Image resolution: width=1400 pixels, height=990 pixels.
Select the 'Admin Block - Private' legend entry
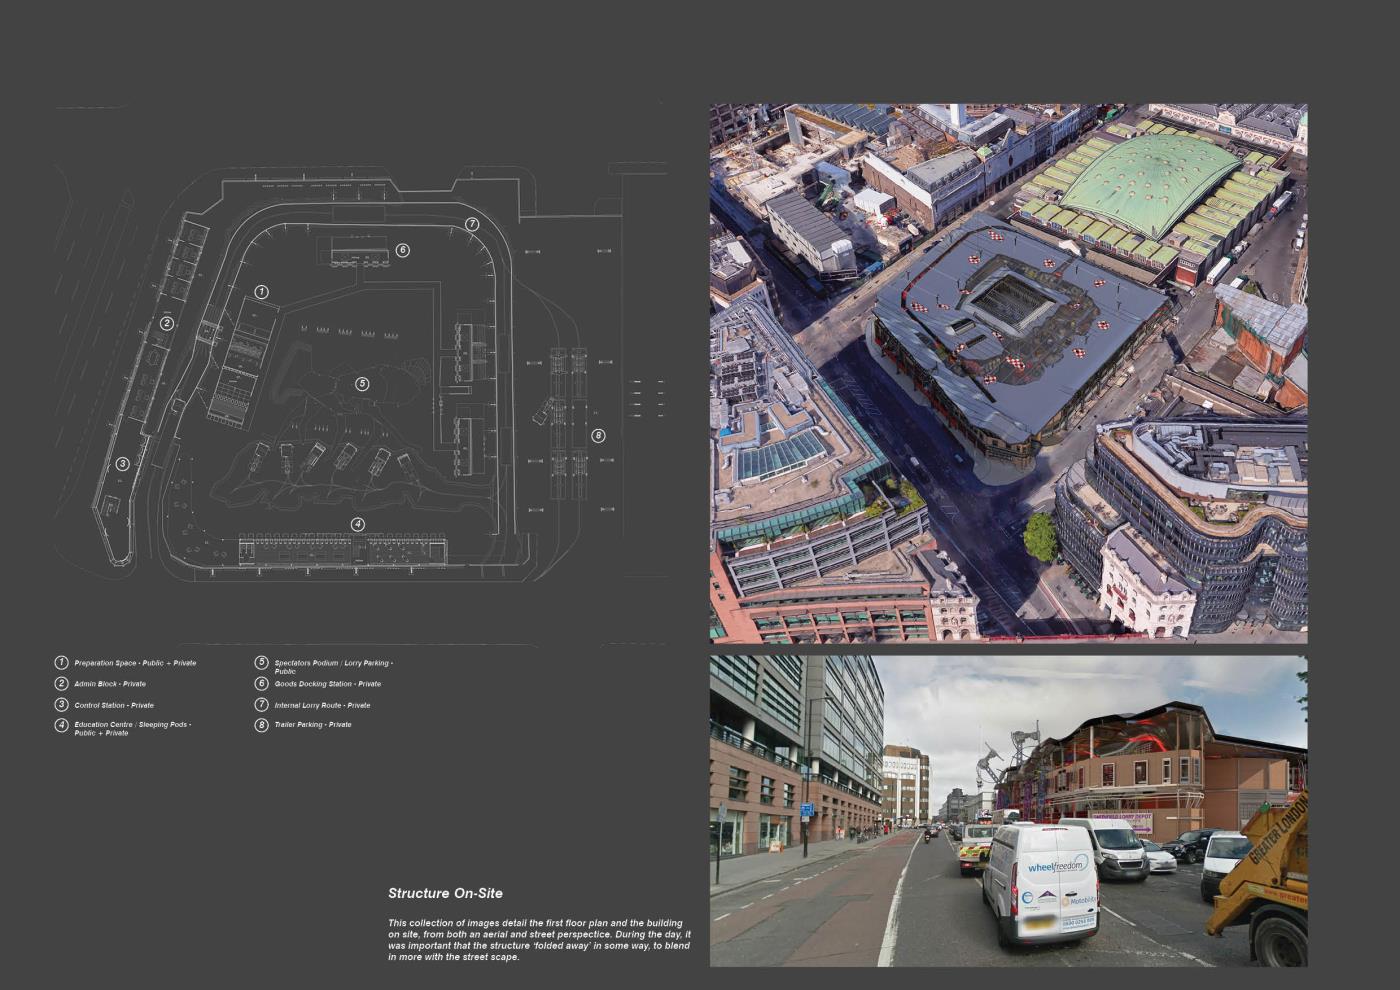pyautogui.click(x=110, y=684)
